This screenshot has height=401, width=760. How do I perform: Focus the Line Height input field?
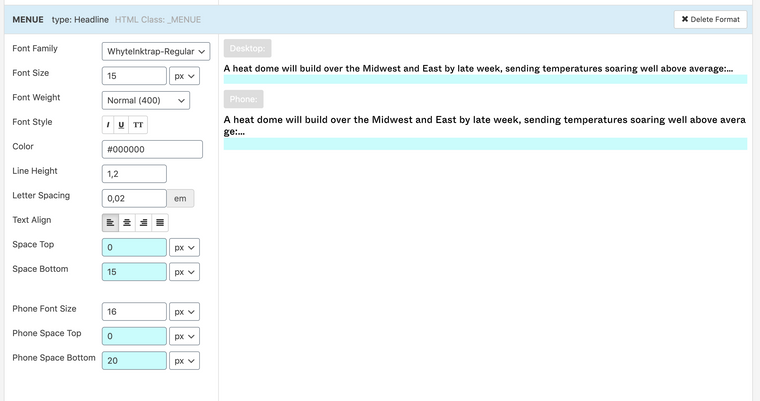tap(134, 174)
